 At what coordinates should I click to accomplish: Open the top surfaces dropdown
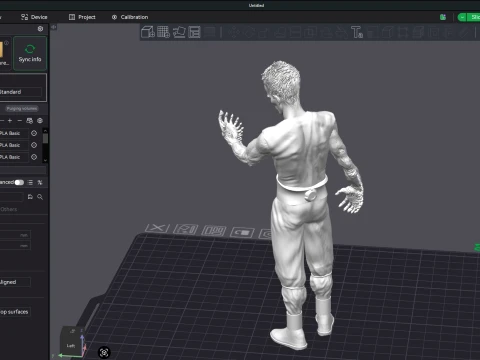tap(15, 312)
